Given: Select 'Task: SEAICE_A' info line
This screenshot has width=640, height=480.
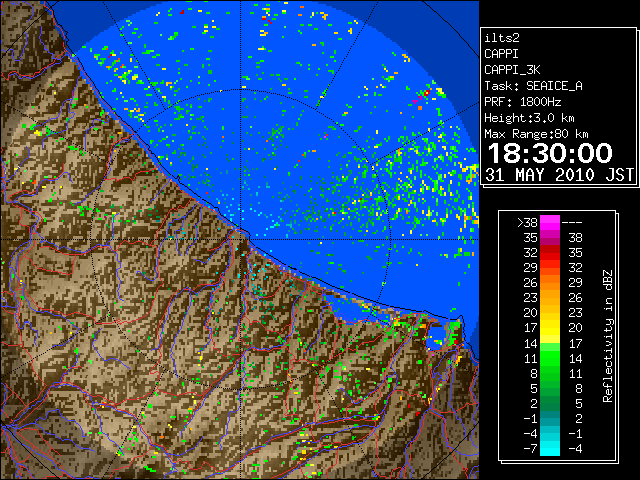Looking at the screenshot, I should [533, 86].
